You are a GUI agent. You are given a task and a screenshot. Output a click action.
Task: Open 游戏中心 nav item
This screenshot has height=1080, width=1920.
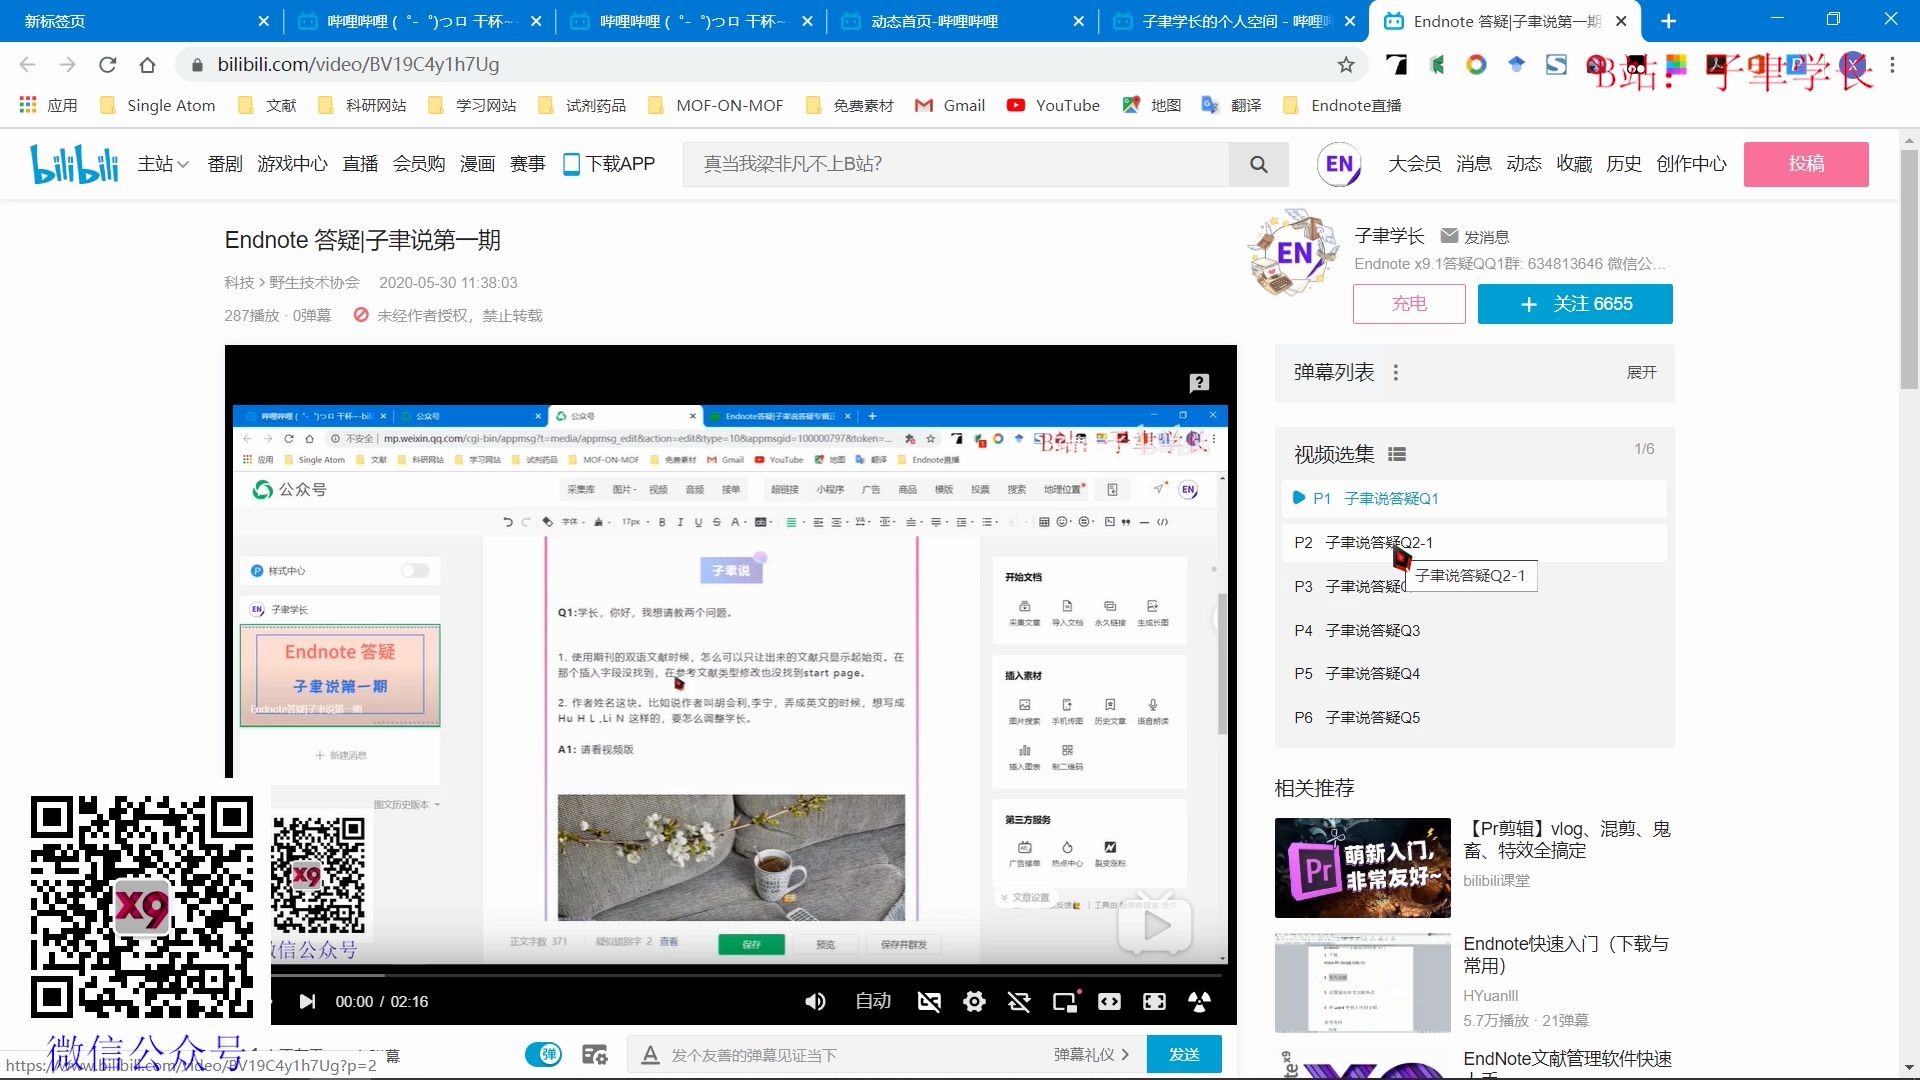tap(292, 164)
